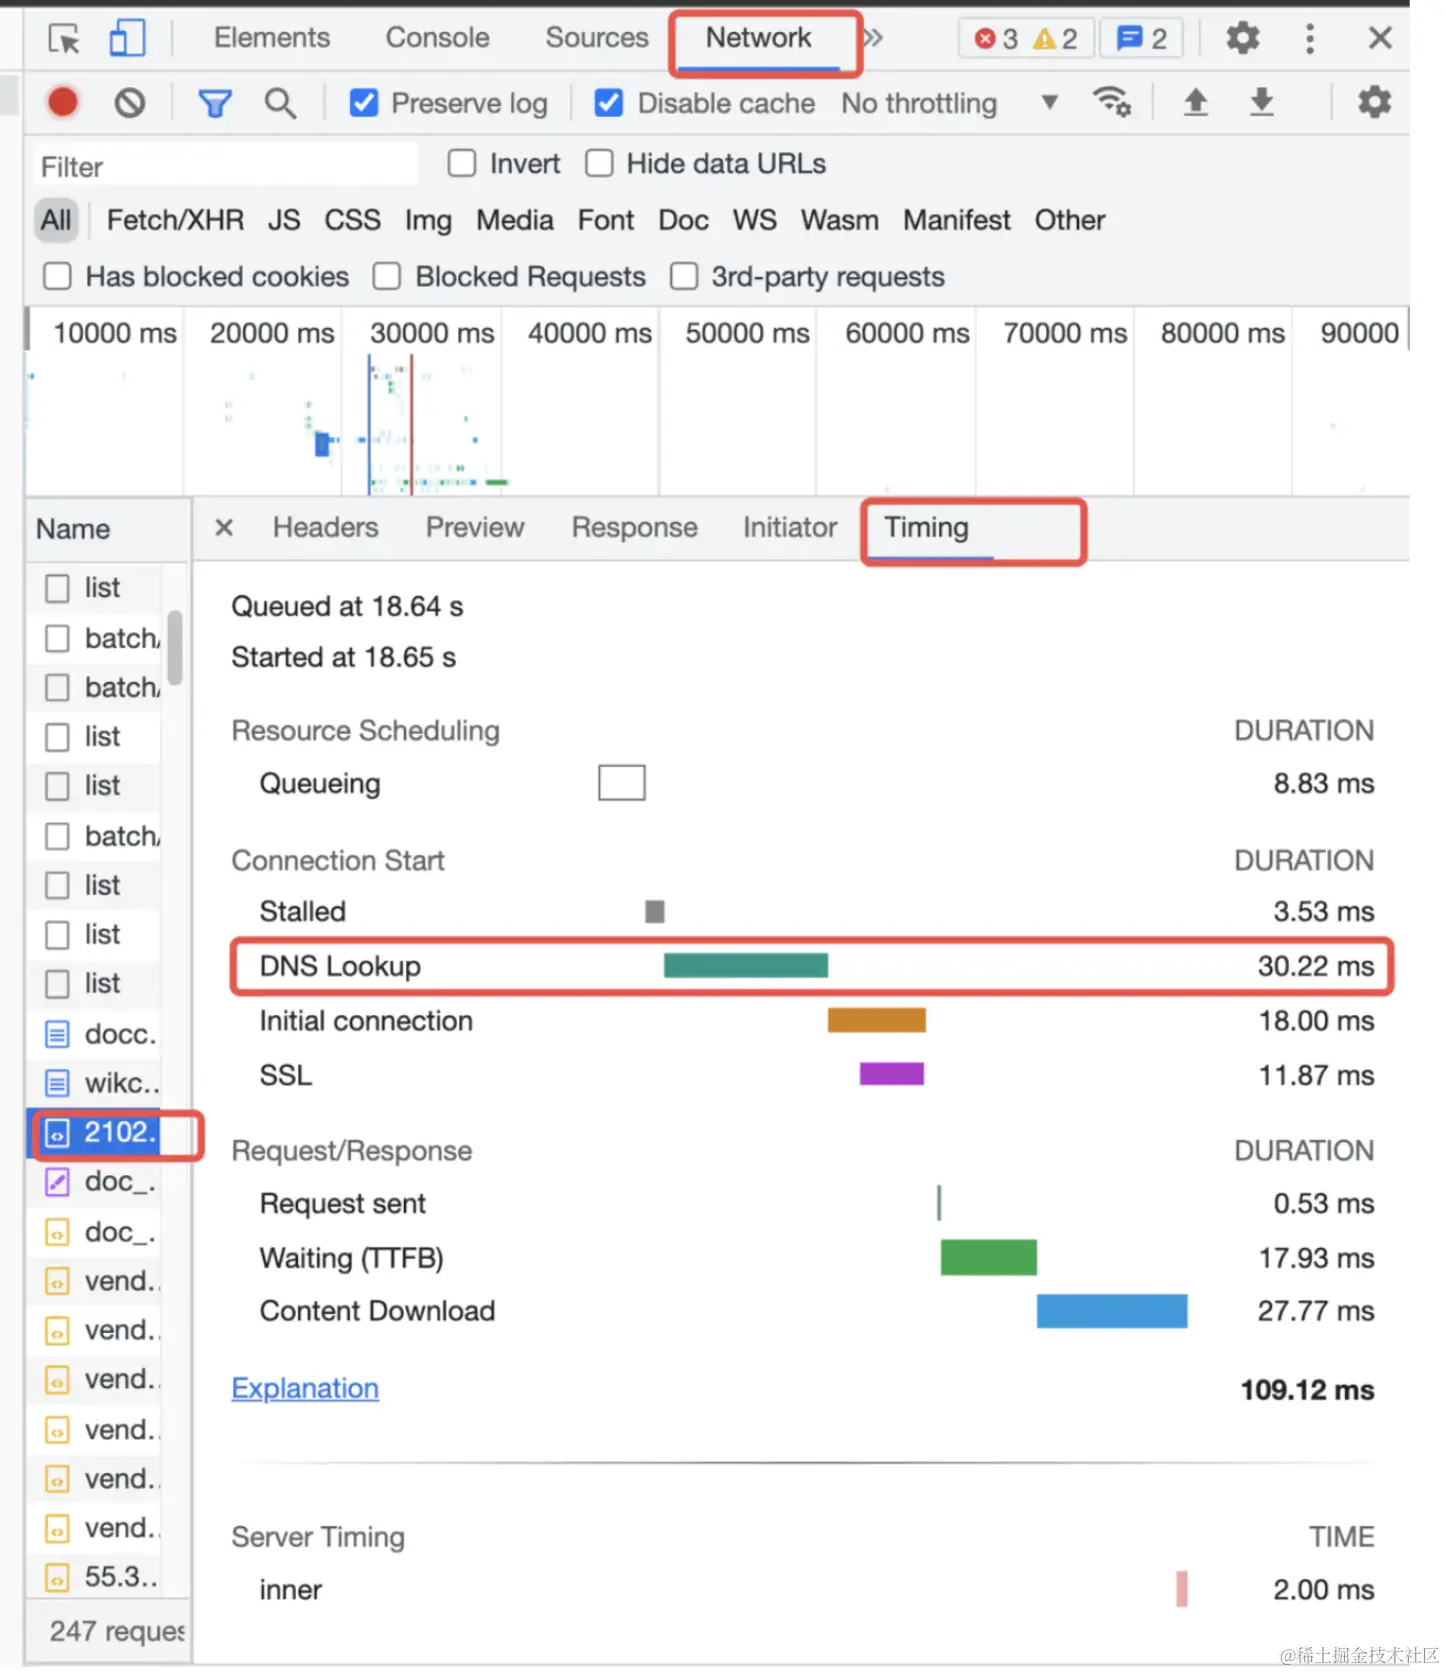Click the 30000 ms mark in overview timeline
This screenshot has height=1672, width=1446.
point(431,333)
